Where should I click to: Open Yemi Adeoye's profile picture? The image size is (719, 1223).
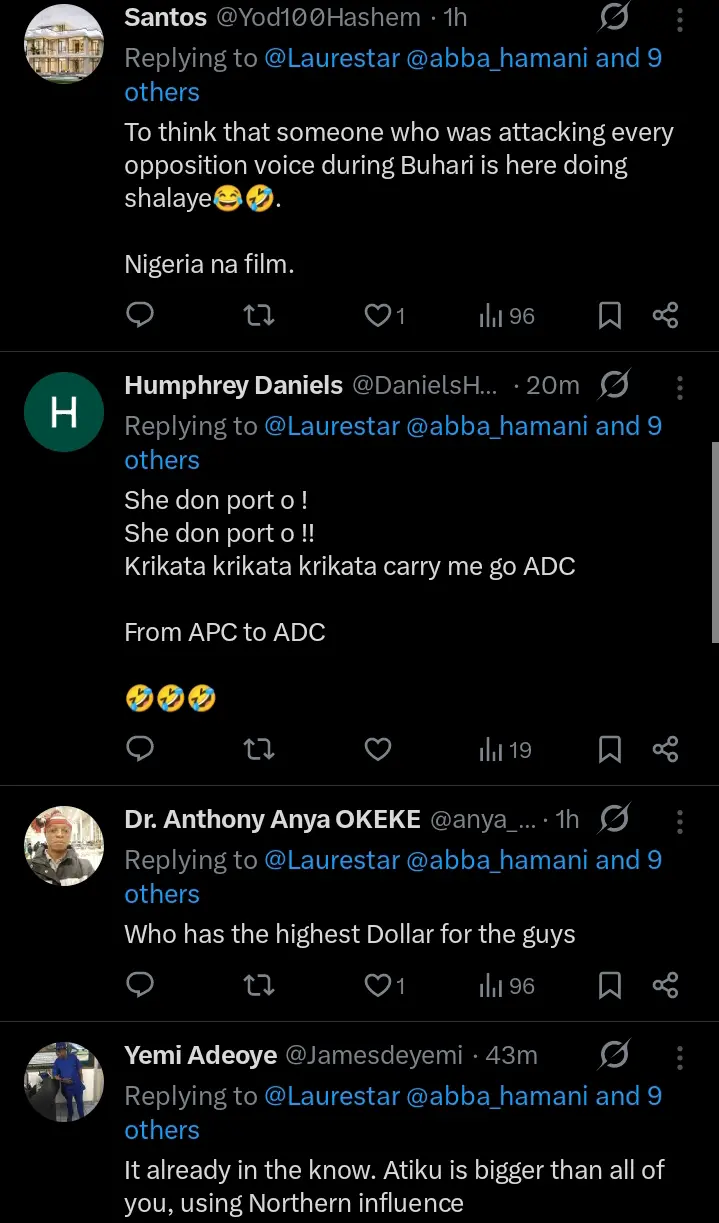point(64,1081)
